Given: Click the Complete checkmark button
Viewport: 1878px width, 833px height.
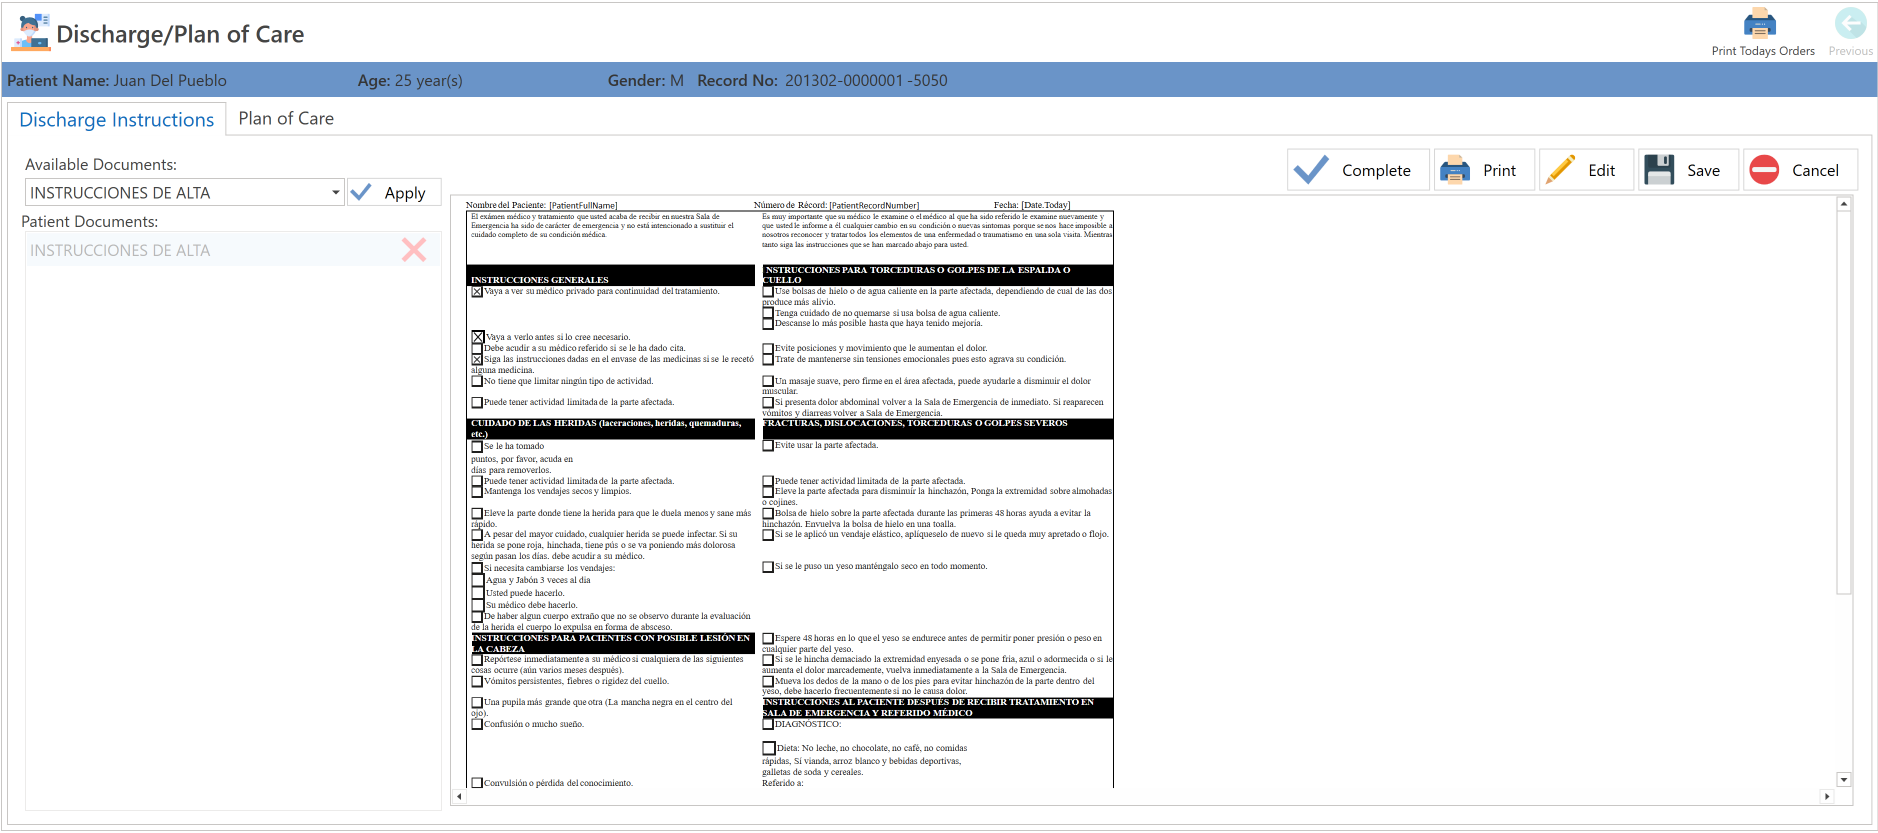Looking at the screenshot, I should [x=1358, y=170].
